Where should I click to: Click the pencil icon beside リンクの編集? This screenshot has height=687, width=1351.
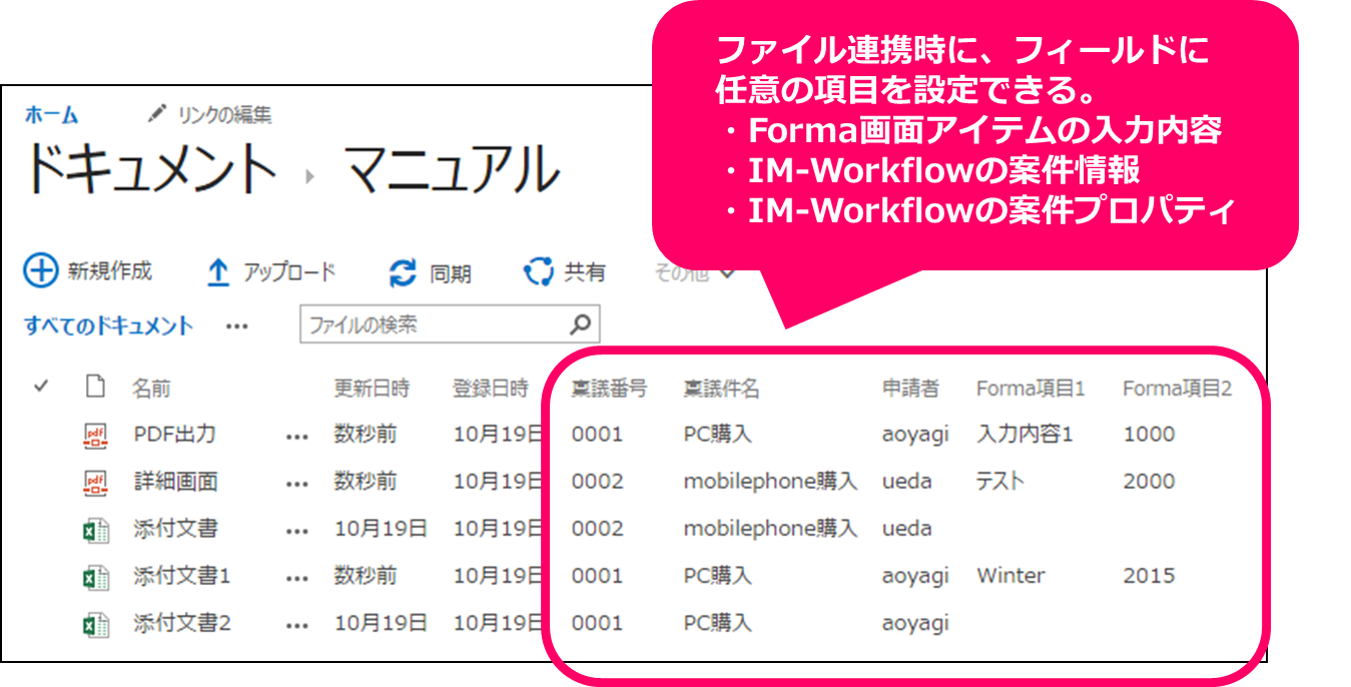point(156,114)
